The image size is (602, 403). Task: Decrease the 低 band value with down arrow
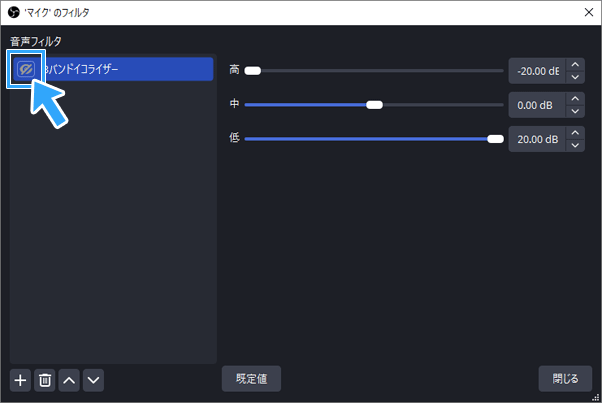pyautogui.click(x=575, y=145)
